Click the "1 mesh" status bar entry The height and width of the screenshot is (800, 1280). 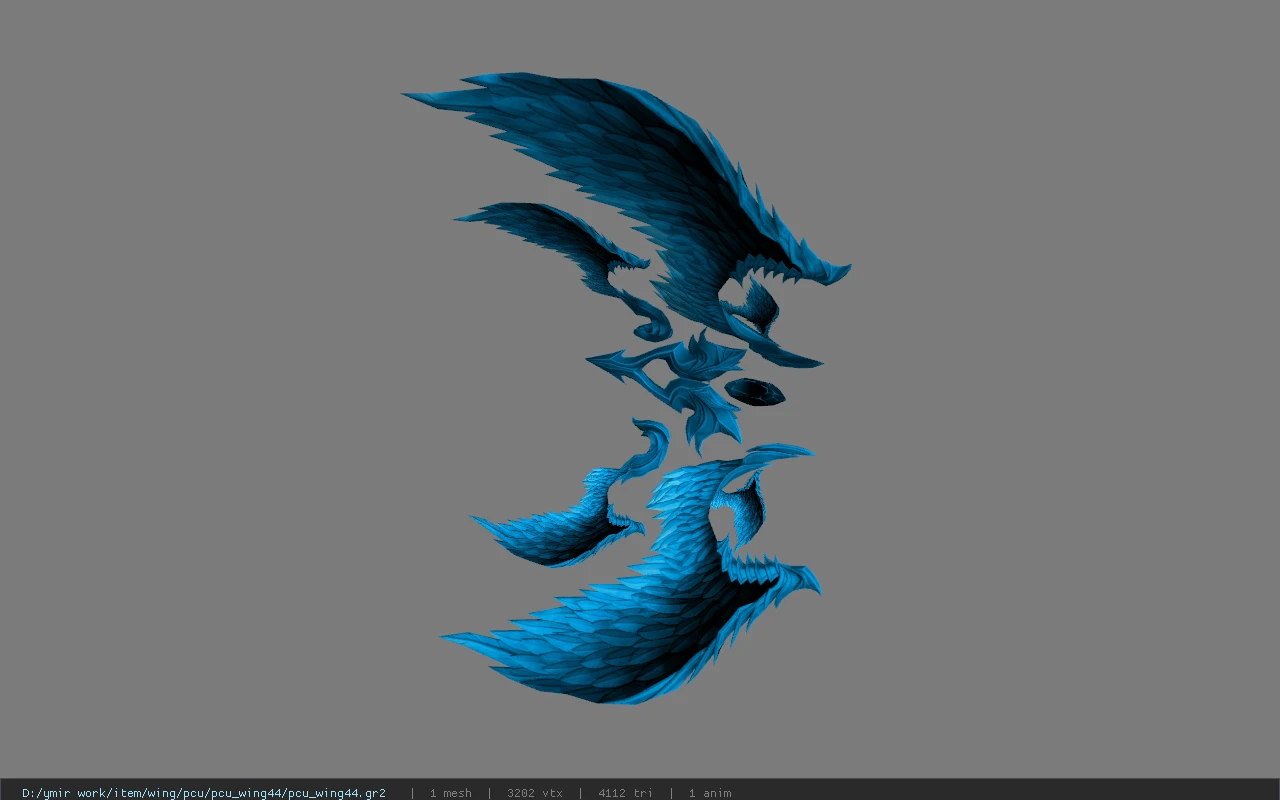tap(451, 793)
